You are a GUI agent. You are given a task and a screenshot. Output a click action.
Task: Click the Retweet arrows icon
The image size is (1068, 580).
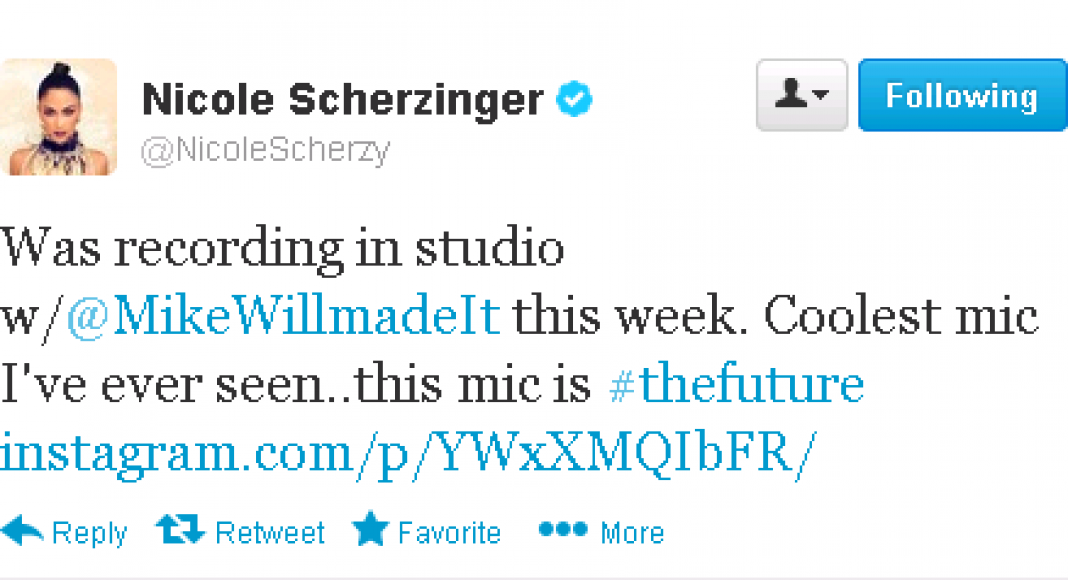(x=180, y=531)
